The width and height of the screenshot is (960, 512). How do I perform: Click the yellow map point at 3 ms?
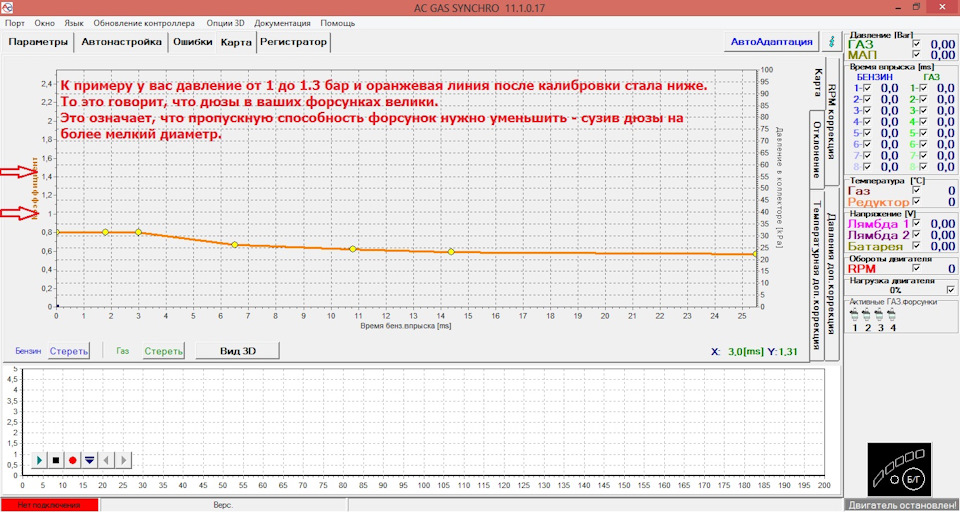(x=138, y=232)
